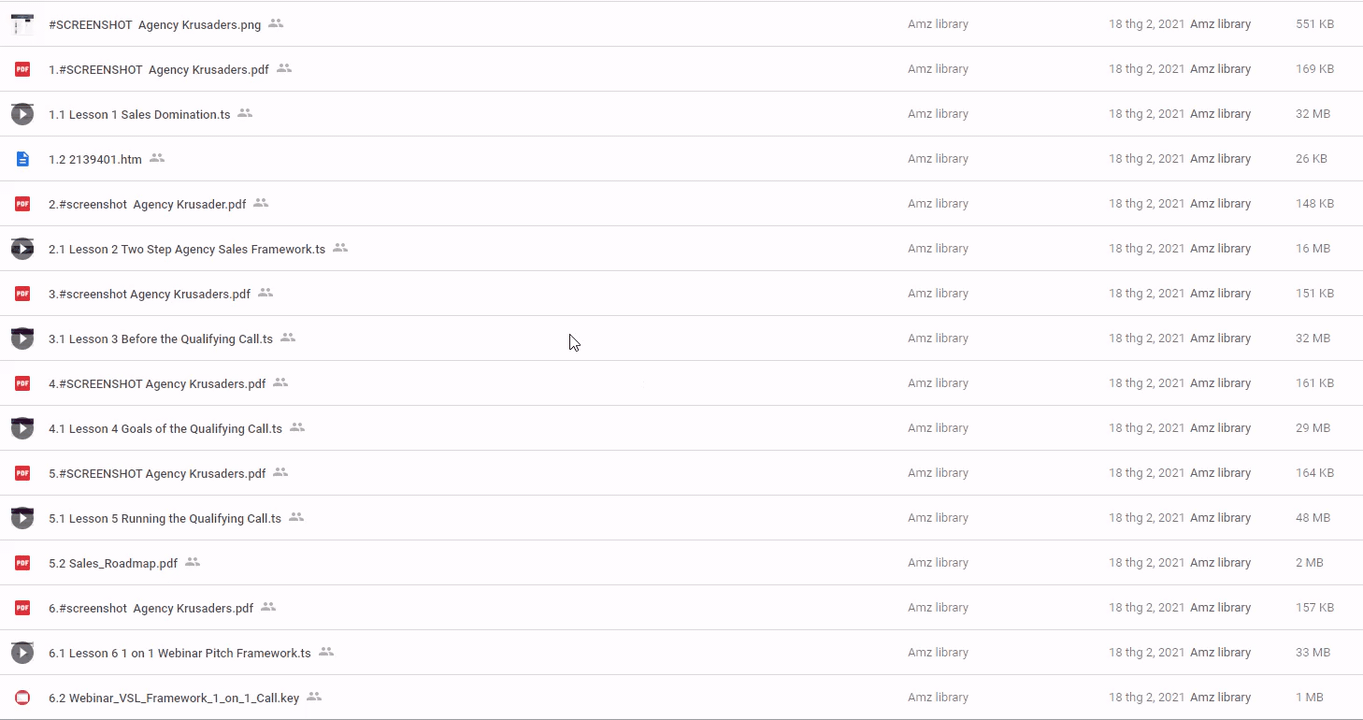Open 4.1 Lesson 4 Goals of the Qualifying Call.ts
The height and width of the screenshot is (720, 1363).
point(165,429)
